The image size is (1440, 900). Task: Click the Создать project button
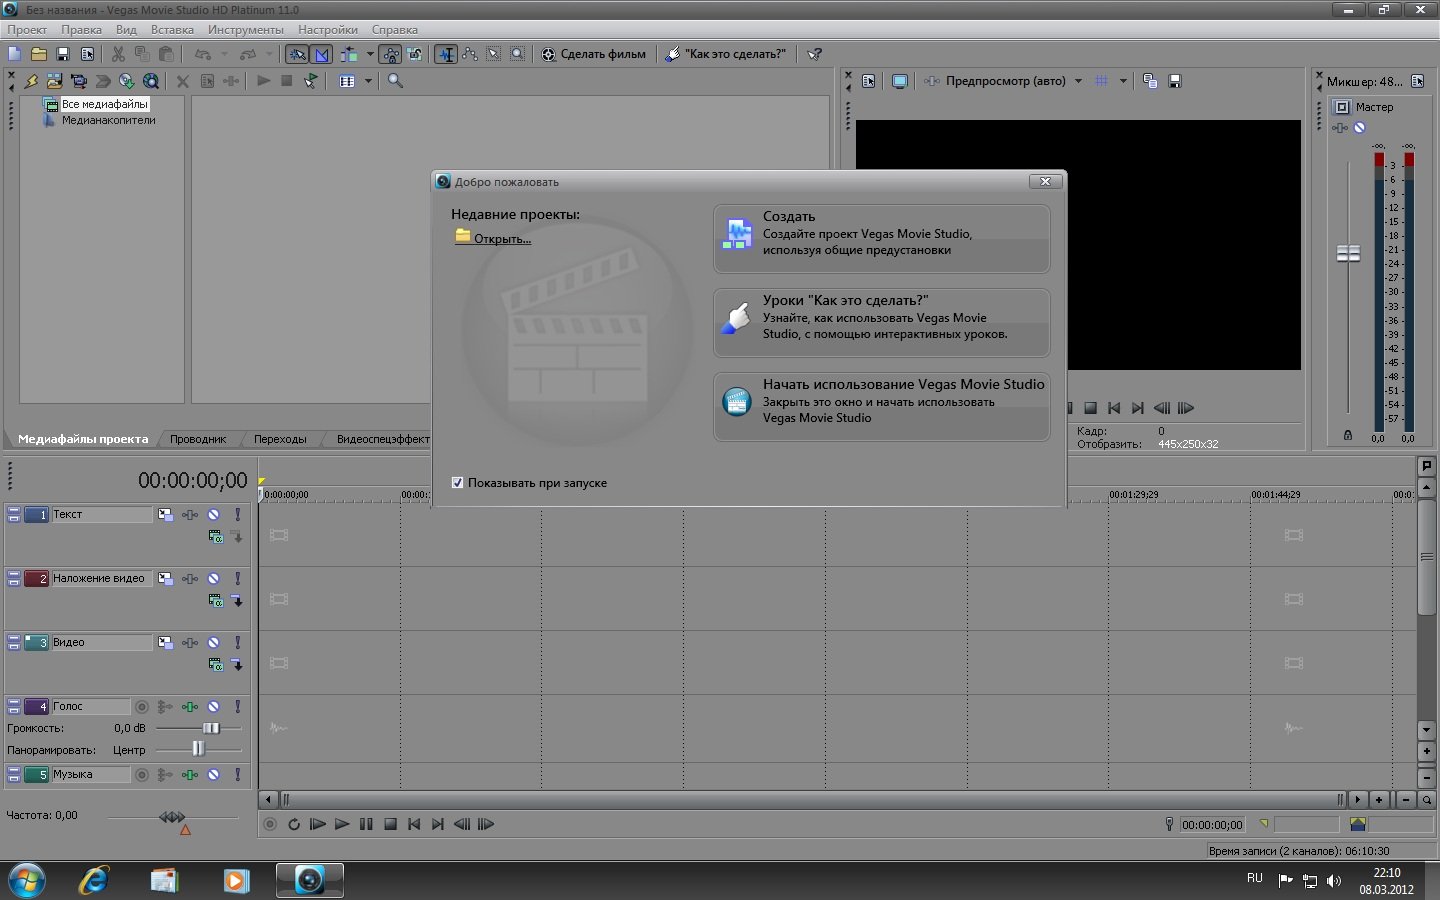pos(881,239)
